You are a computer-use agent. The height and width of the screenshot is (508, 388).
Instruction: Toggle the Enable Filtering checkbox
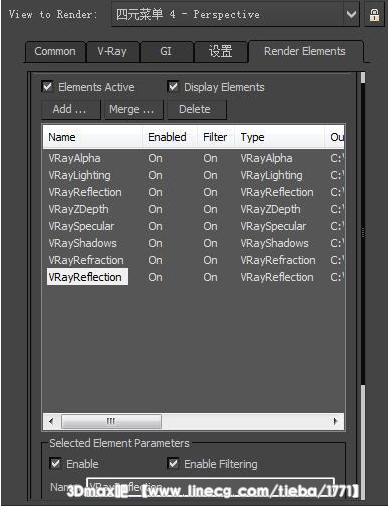point(173,464)
